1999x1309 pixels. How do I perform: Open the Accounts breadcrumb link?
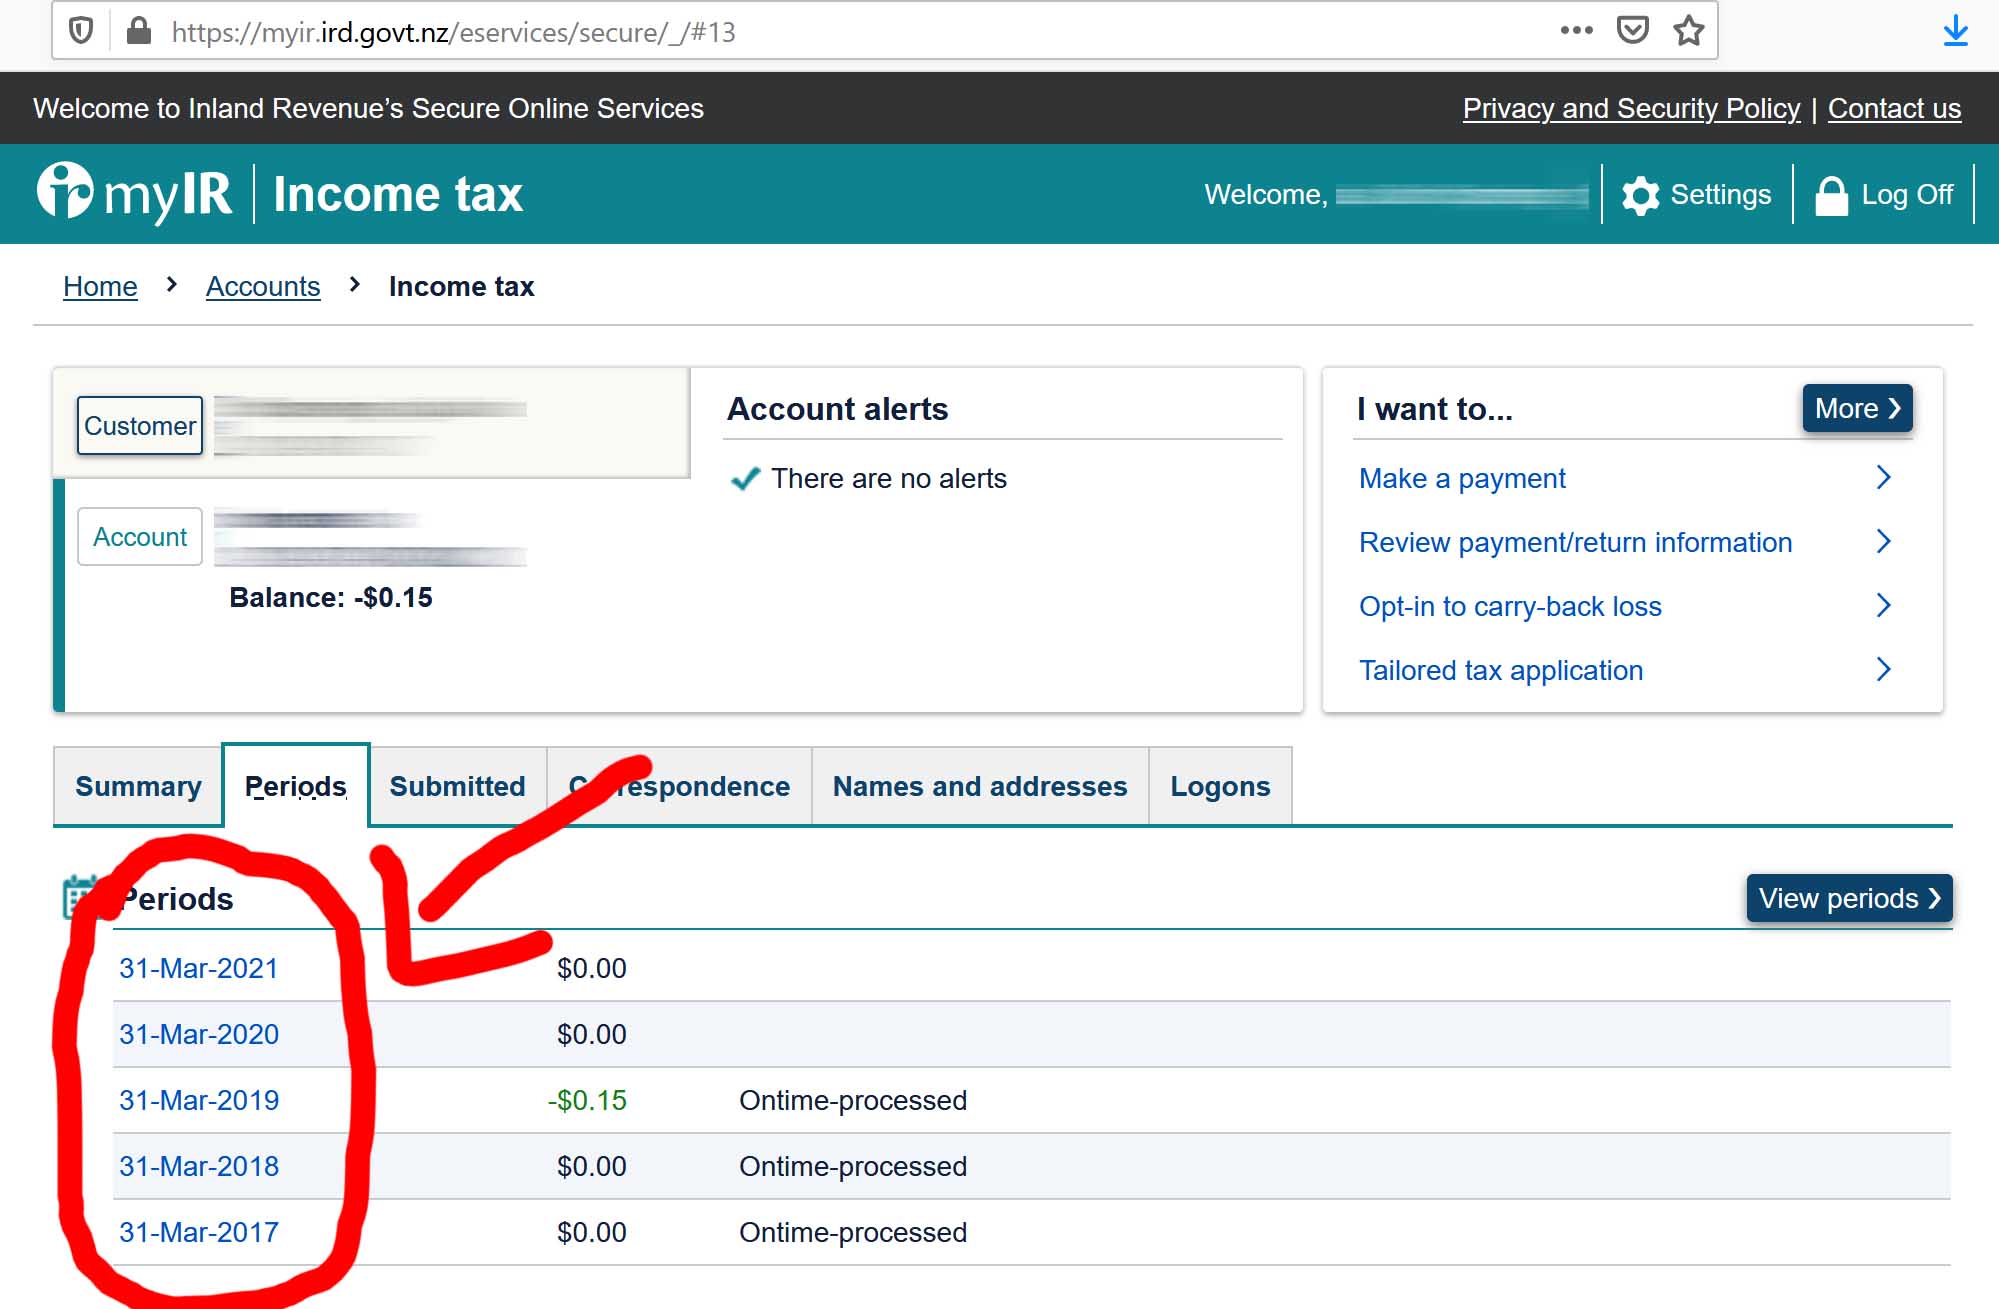click(x=263, y=286)
